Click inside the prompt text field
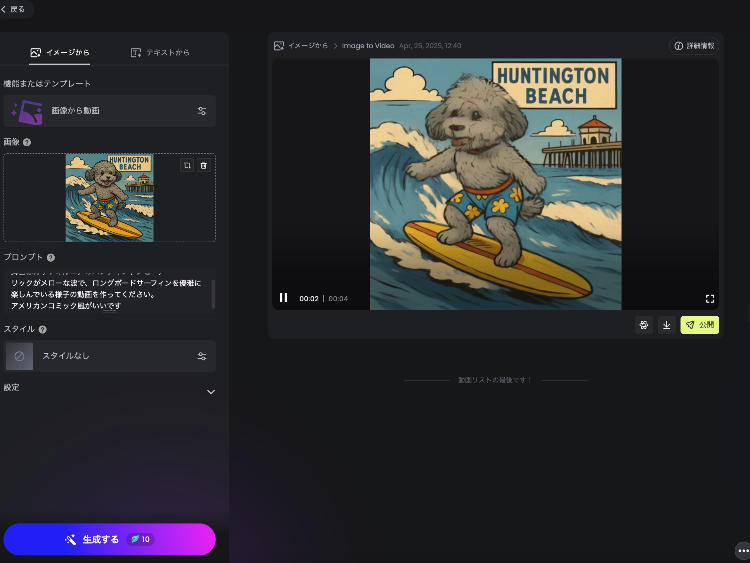 108,292
